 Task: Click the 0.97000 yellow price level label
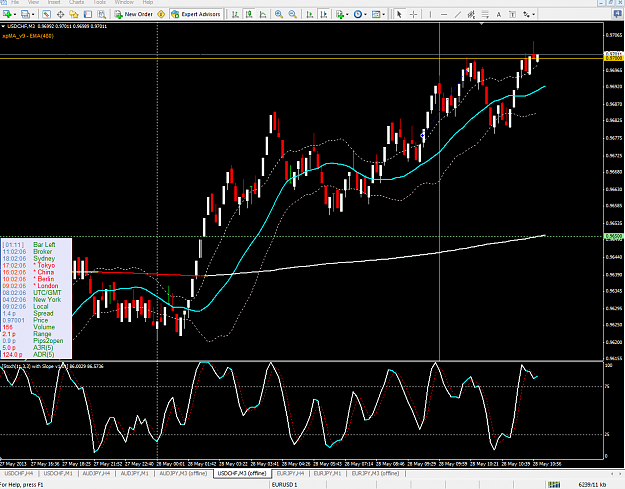[x=614, y=58]
